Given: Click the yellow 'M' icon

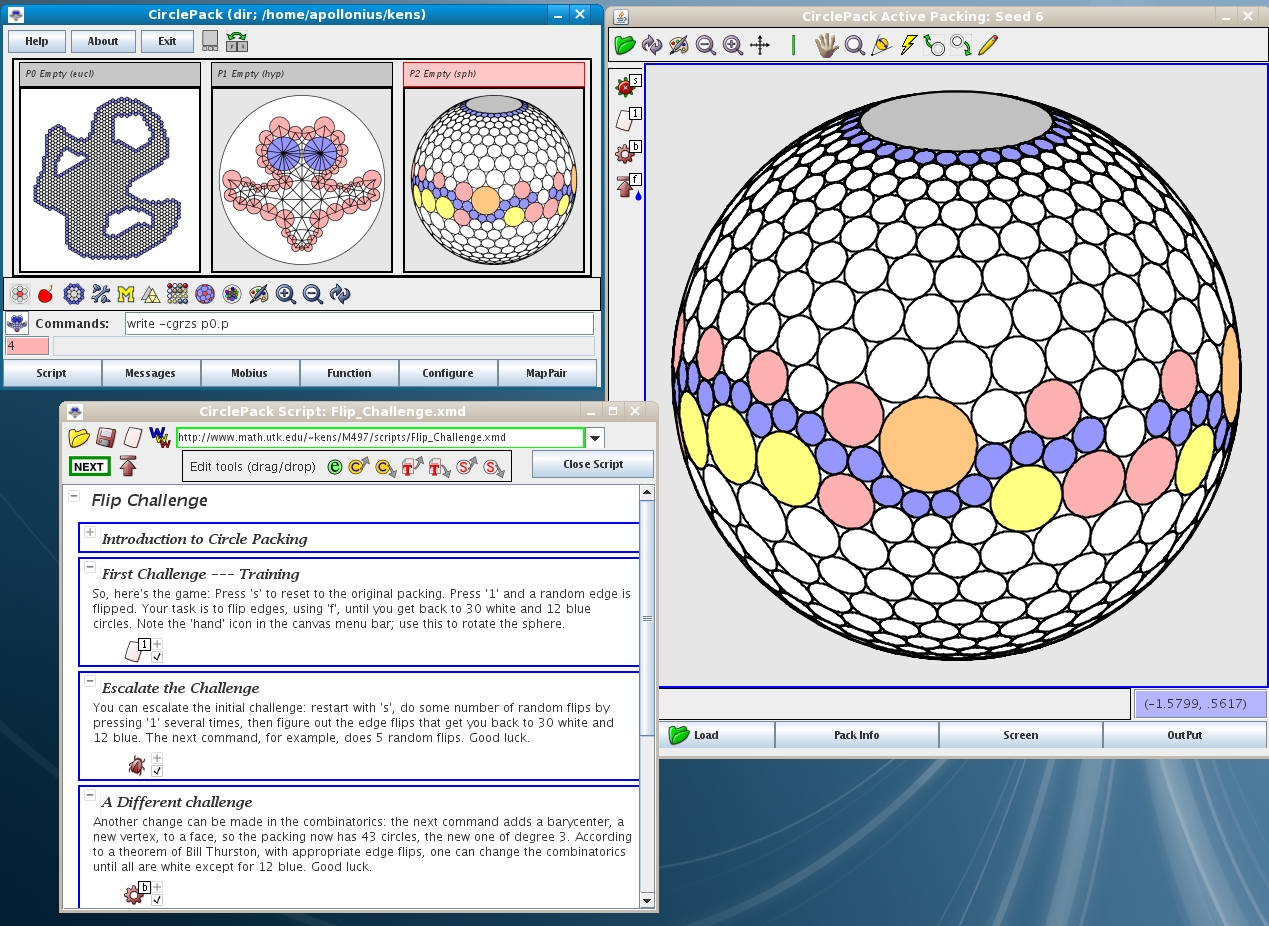Looking at the screenshot, I should [x=126, y=294].
